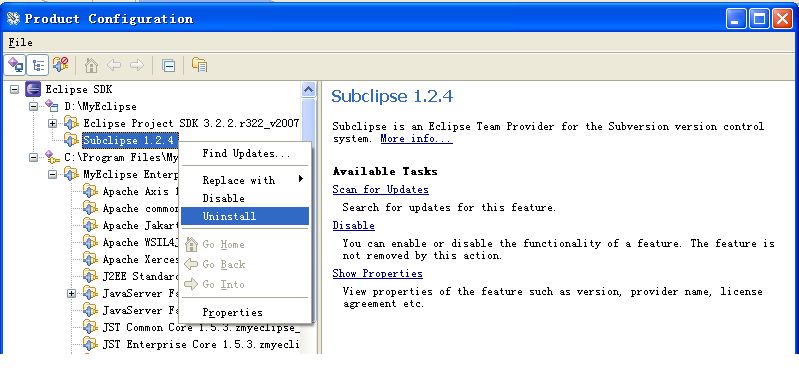Open the File menu

pos(20,42)
